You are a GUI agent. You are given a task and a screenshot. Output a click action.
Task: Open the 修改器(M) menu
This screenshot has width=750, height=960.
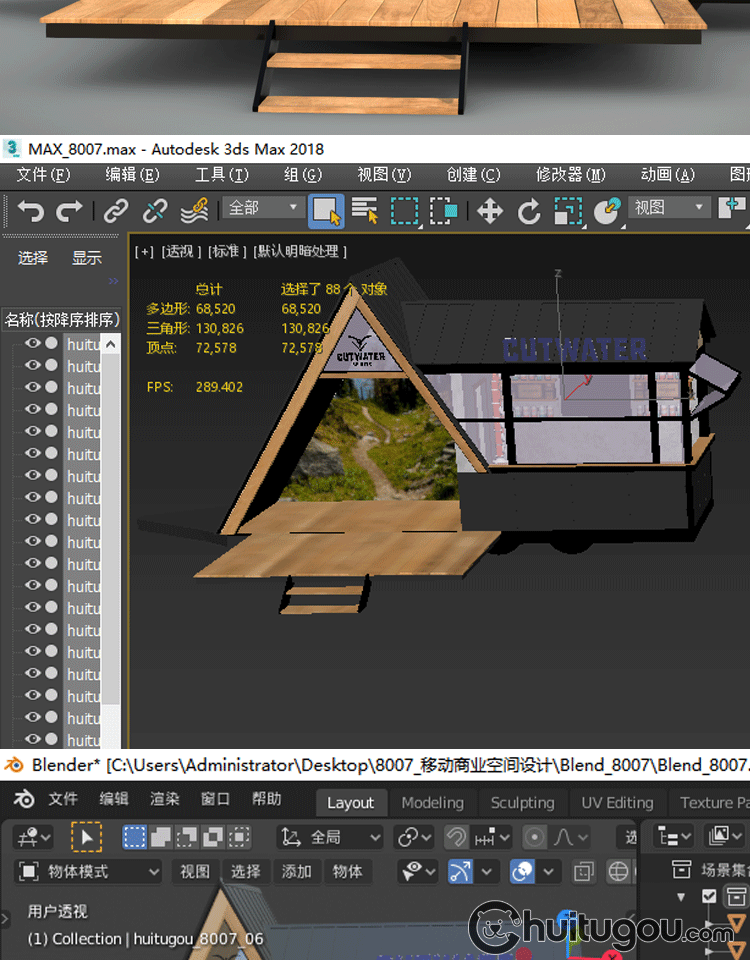click(570, 175)
